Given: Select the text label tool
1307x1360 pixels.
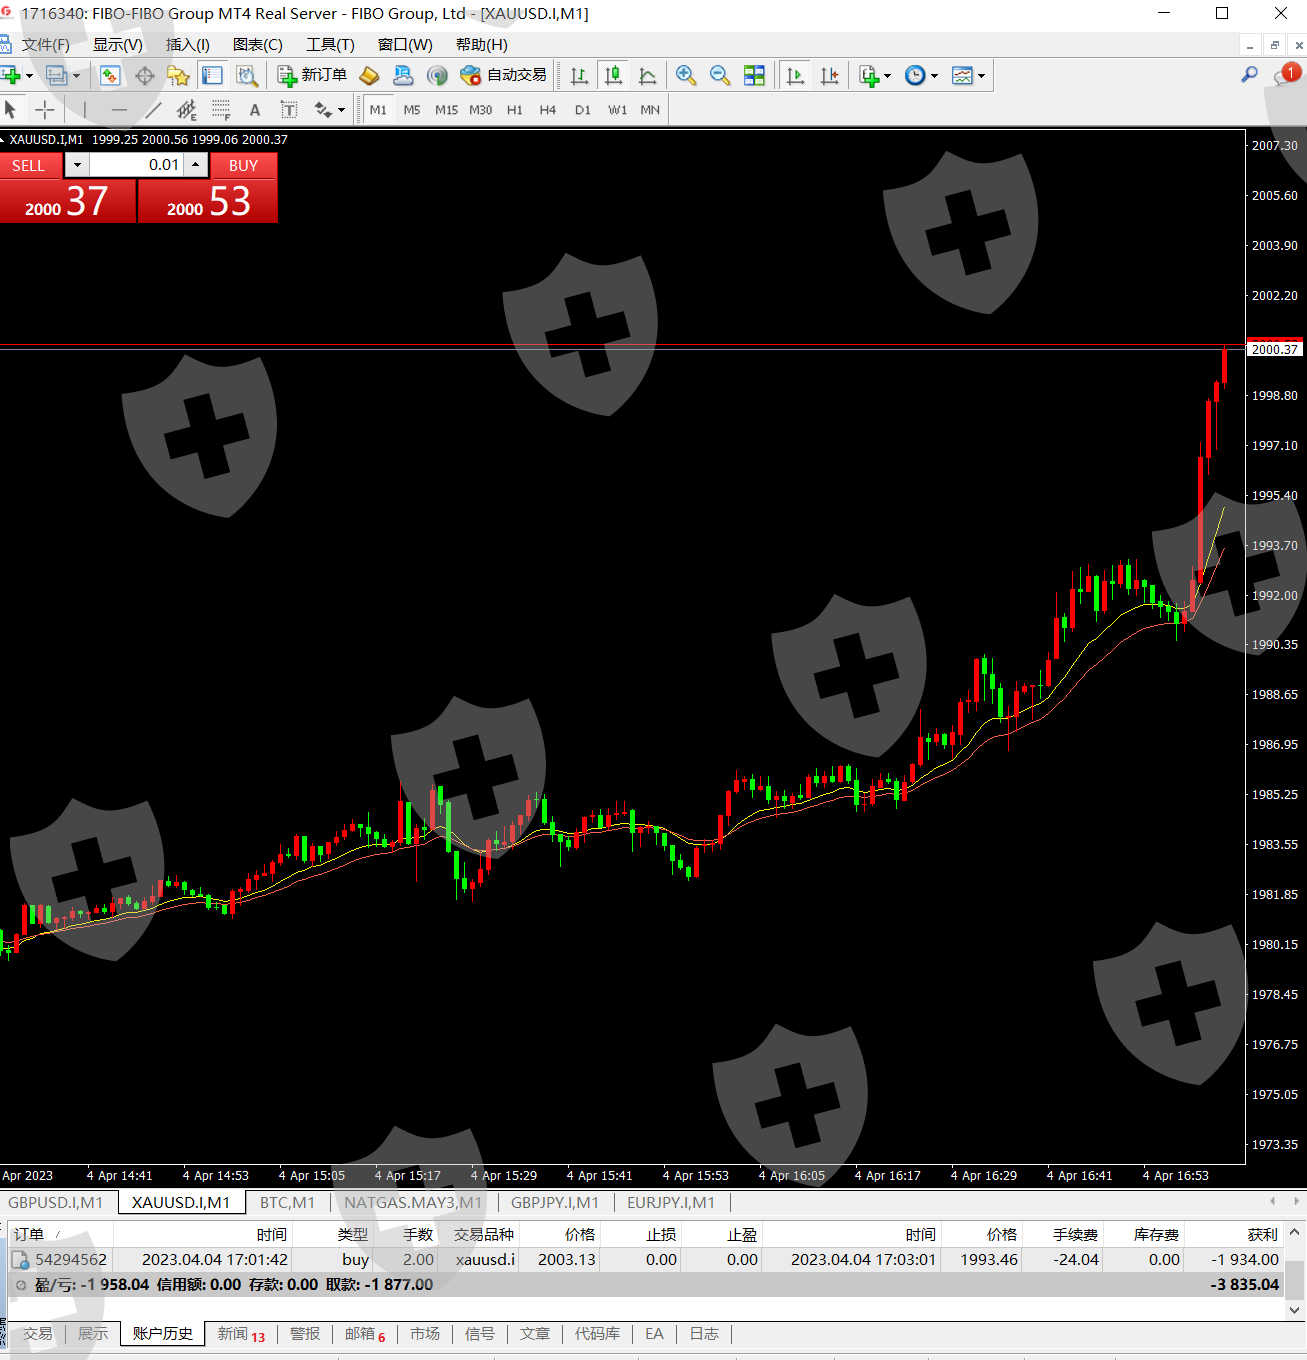Looking at the screenshot, I should pos(255,110).
